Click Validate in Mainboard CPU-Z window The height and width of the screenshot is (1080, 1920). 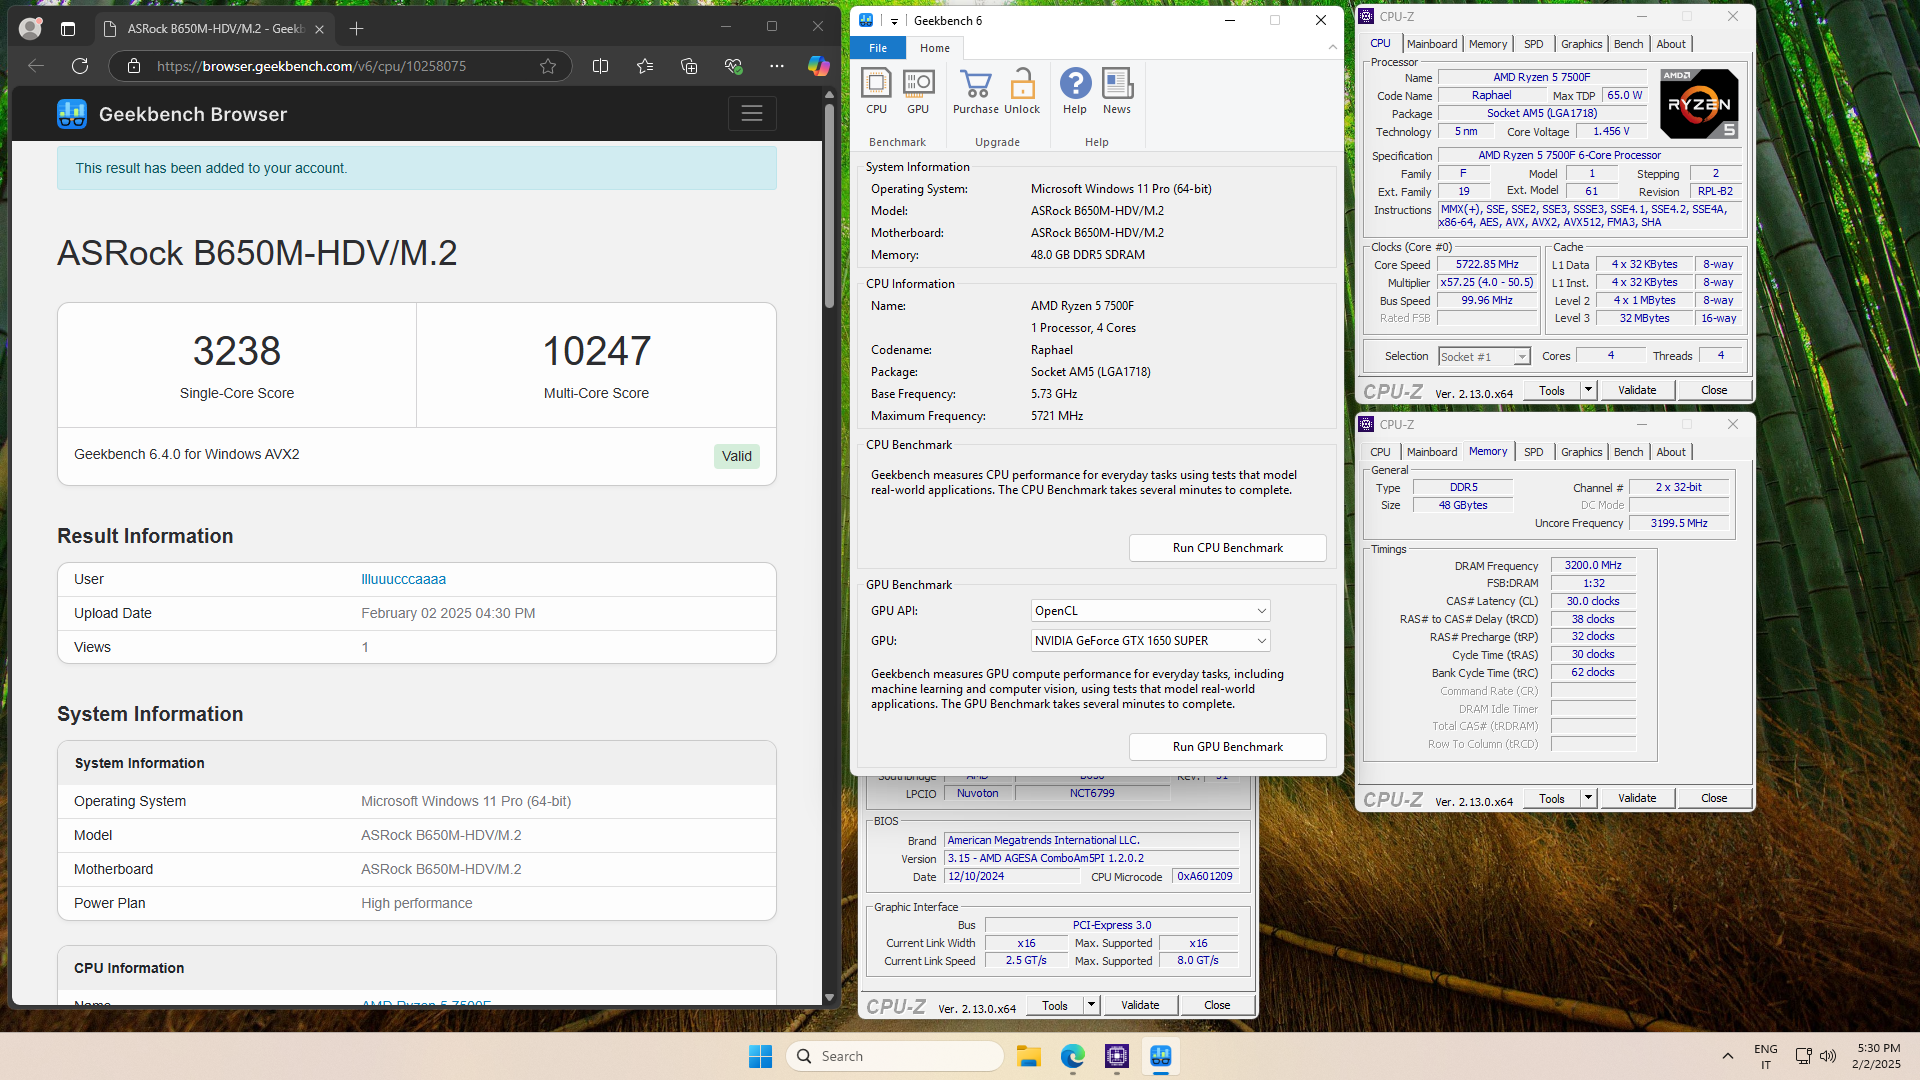click(1139, 1005)
